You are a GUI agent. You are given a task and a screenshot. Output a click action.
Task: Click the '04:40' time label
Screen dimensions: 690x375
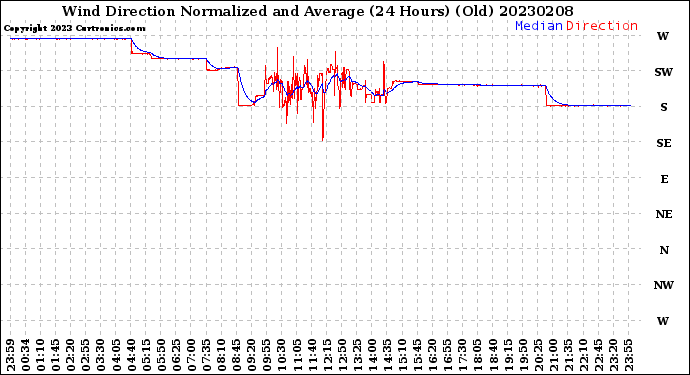pos(131,355)
